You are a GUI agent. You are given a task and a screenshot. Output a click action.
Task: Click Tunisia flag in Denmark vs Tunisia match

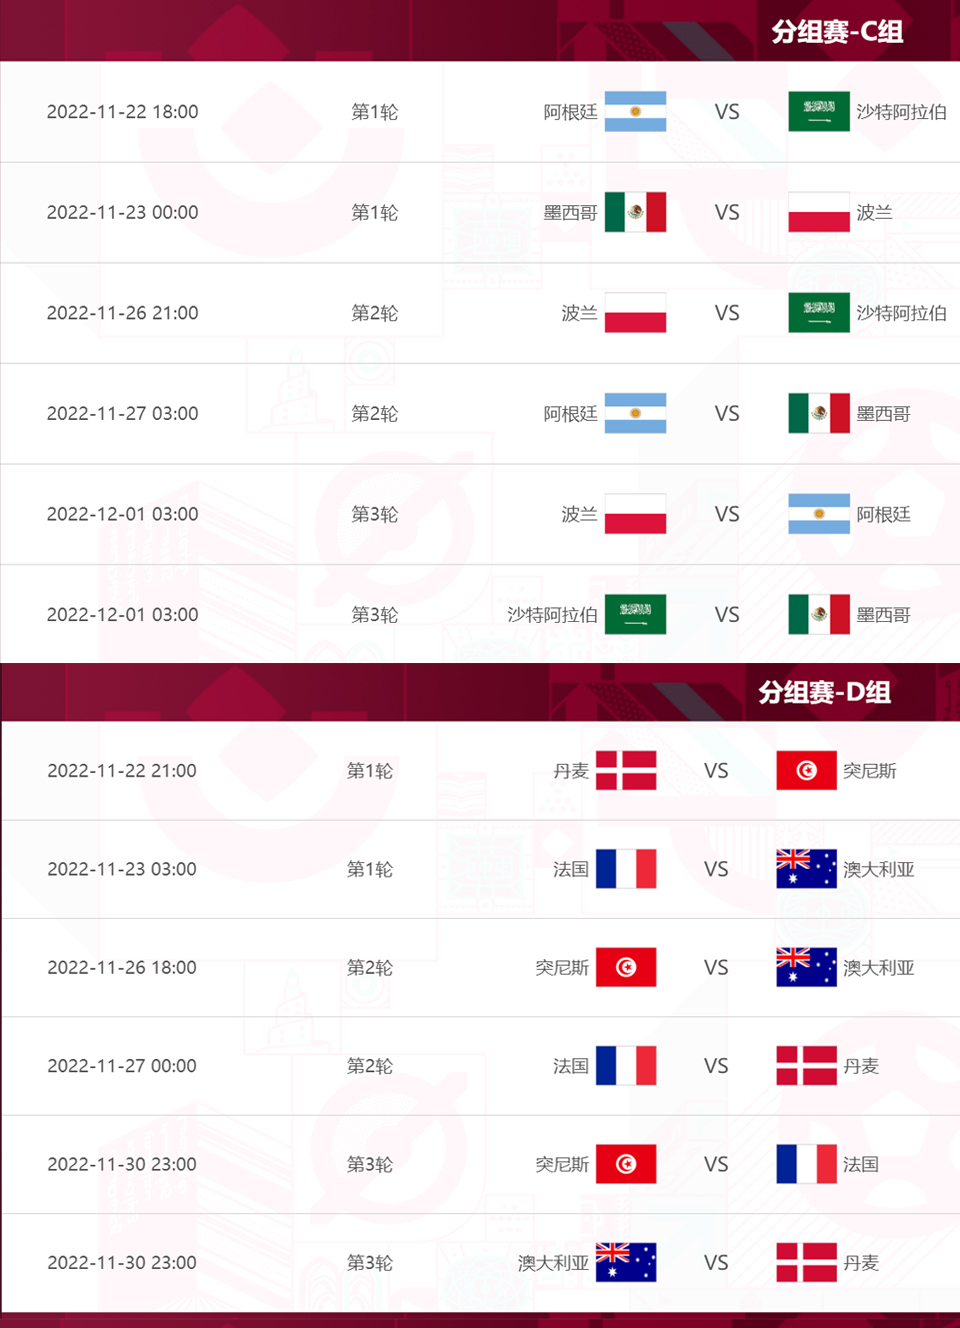click(806, 770)
